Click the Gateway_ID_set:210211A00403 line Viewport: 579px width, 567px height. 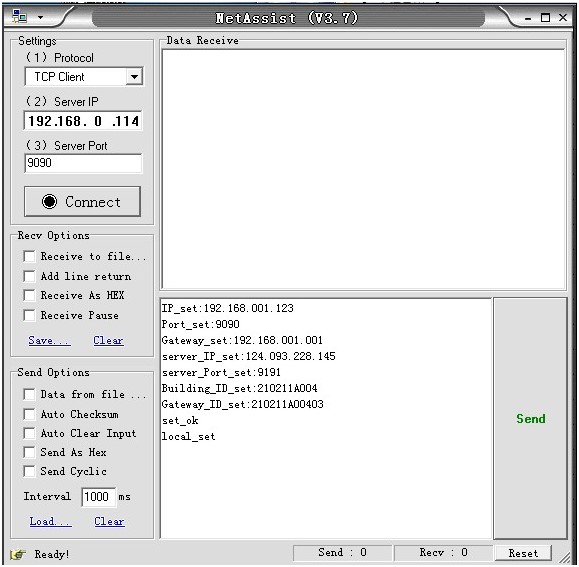click(243, 404)
